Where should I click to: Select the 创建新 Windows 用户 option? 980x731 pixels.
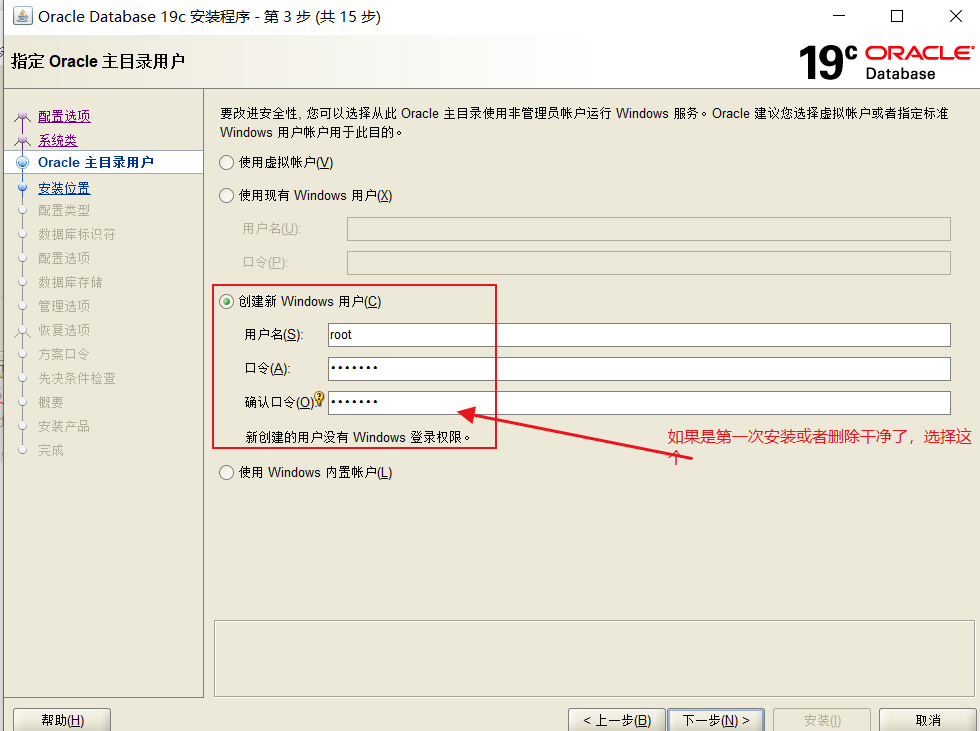226,300
